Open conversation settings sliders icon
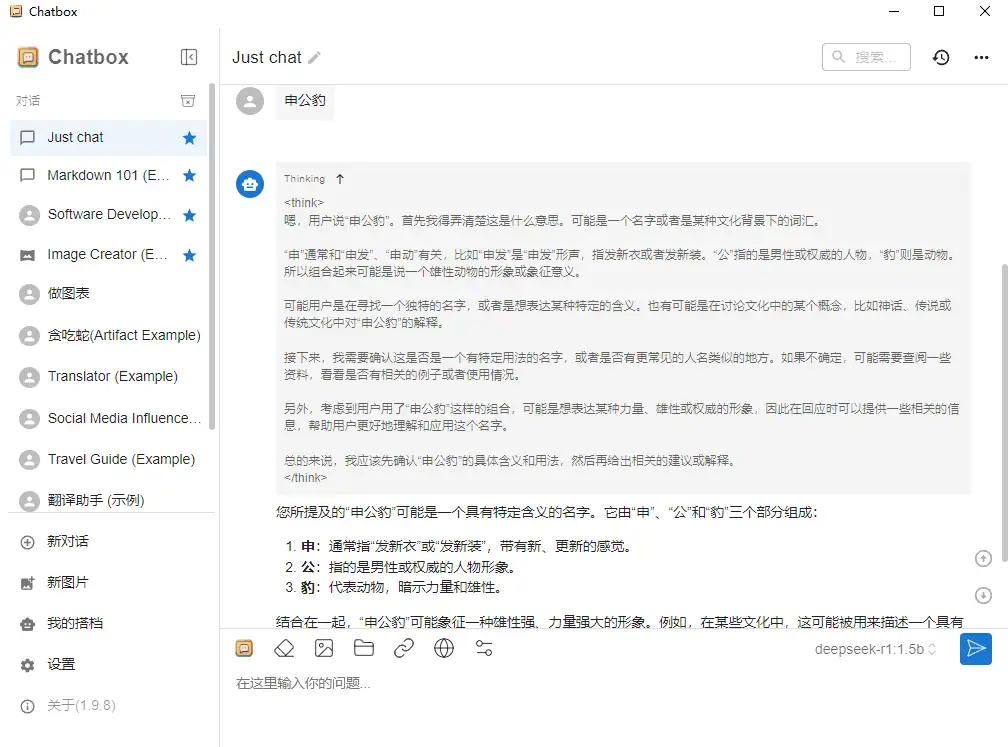1008x747 pixels. pos(483,649)
